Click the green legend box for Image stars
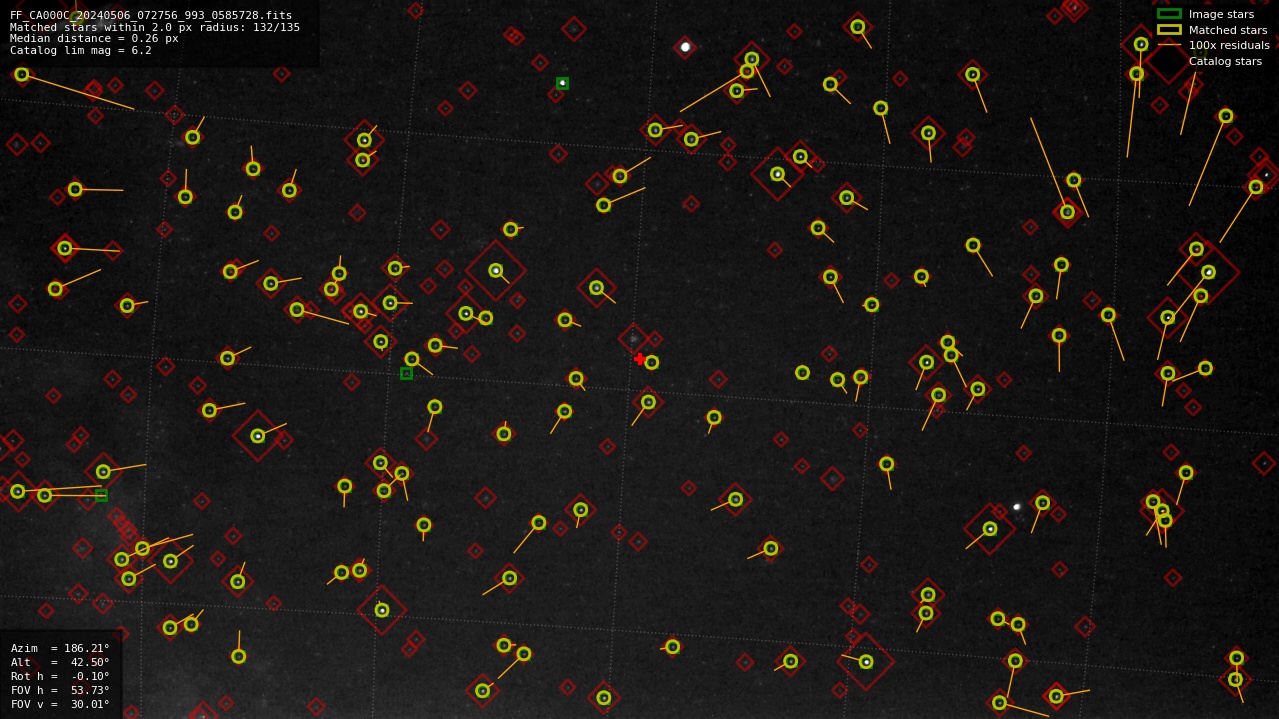Screen dimensions: 1279x719 [1169, 14]
